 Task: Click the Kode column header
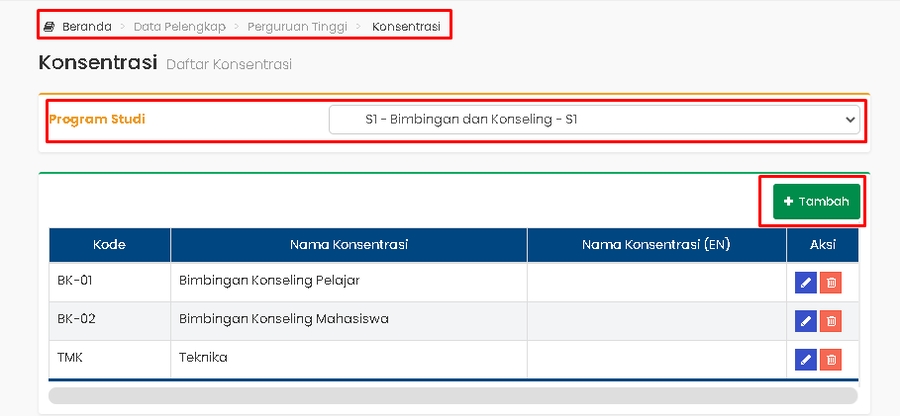[x=109, y=245]
